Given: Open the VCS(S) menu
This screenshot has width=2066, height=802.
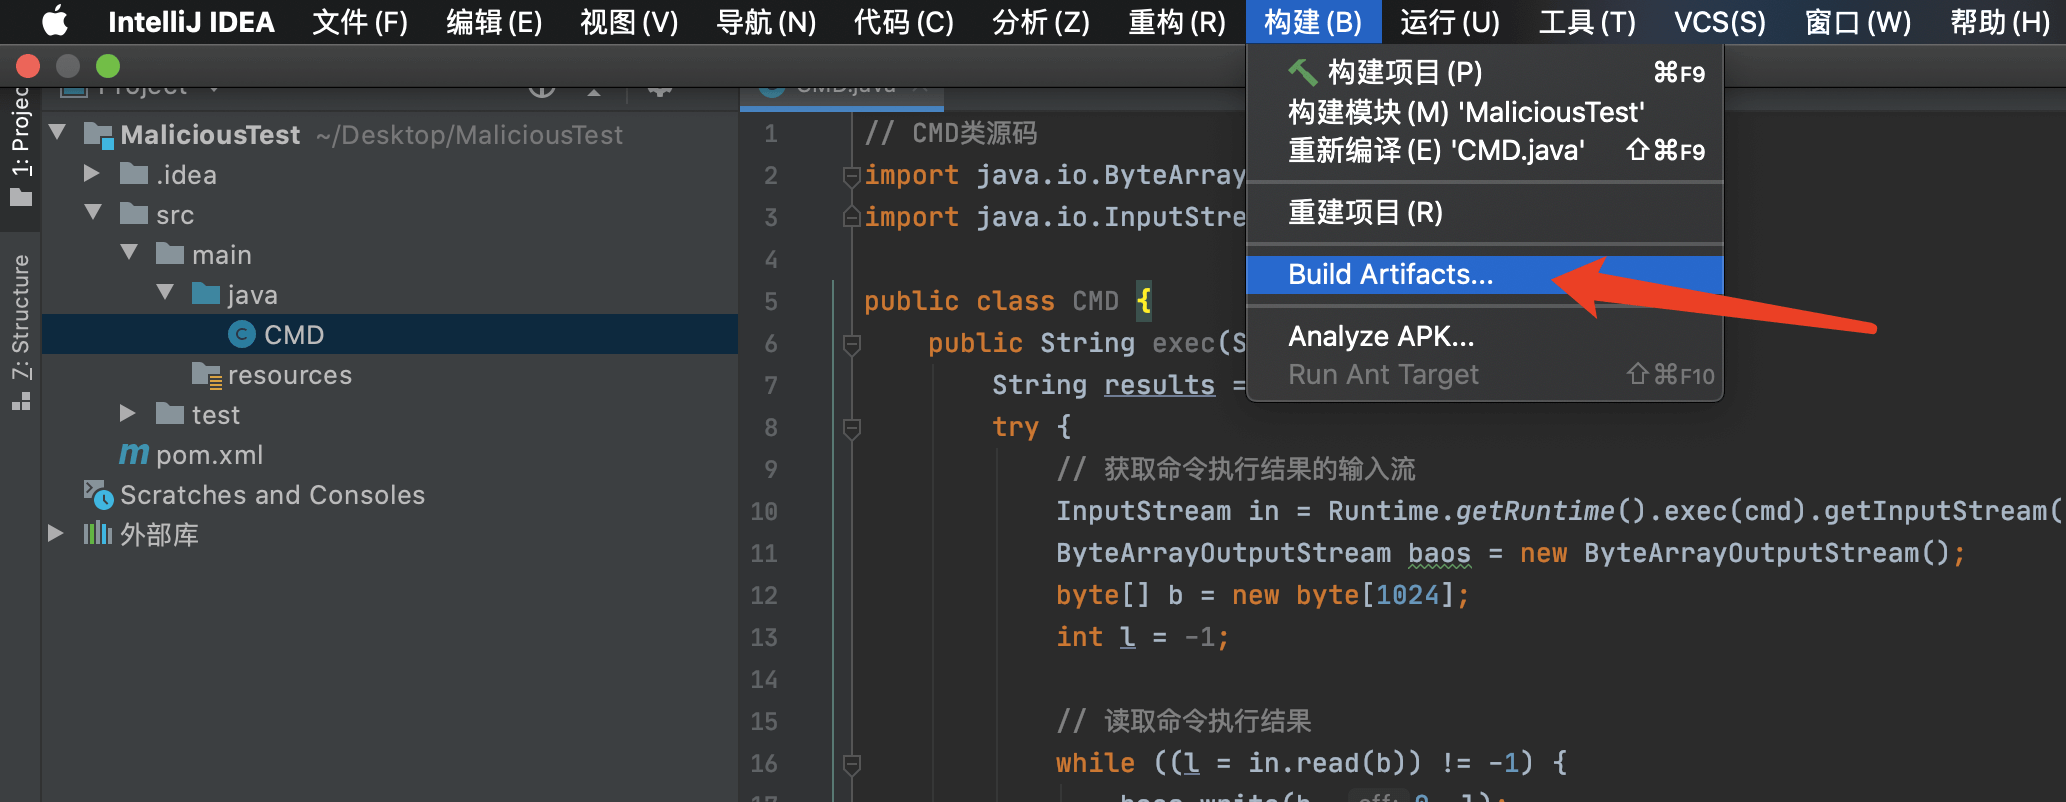Looking at the screenshot, I should (x=1720, y=22).
